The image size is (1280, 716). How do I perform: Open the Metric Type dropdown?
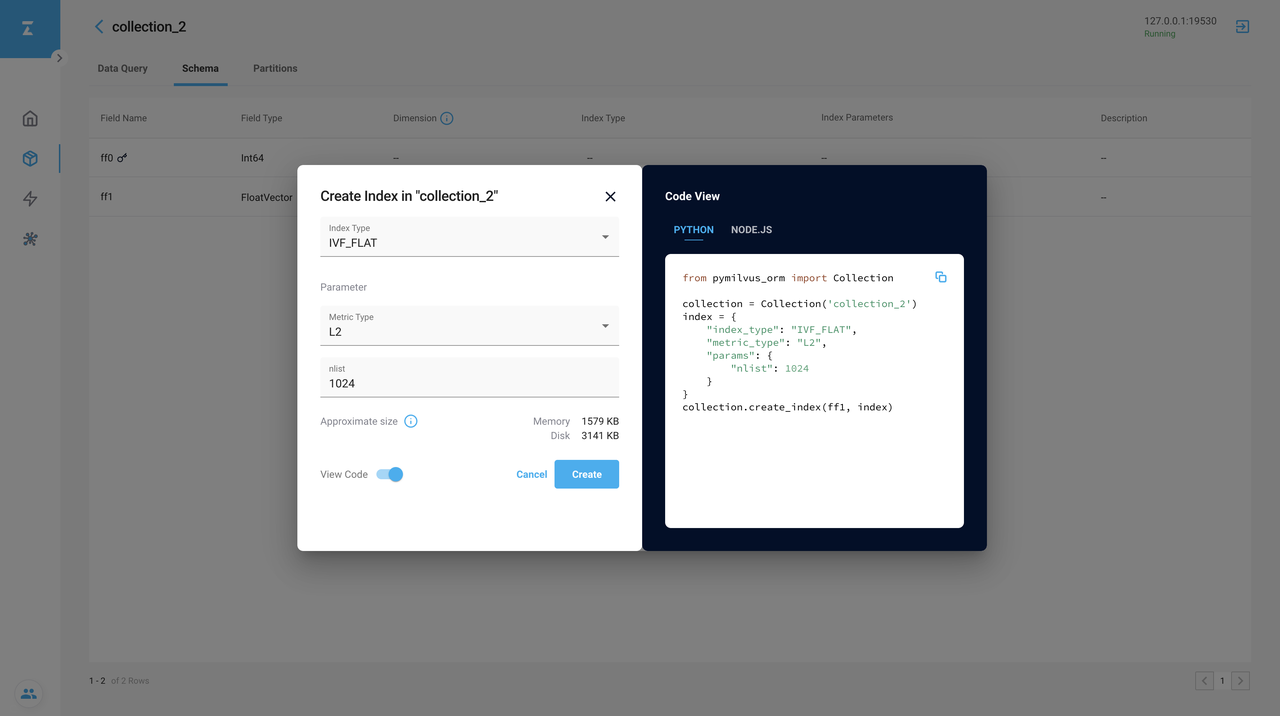click(469, 326)
